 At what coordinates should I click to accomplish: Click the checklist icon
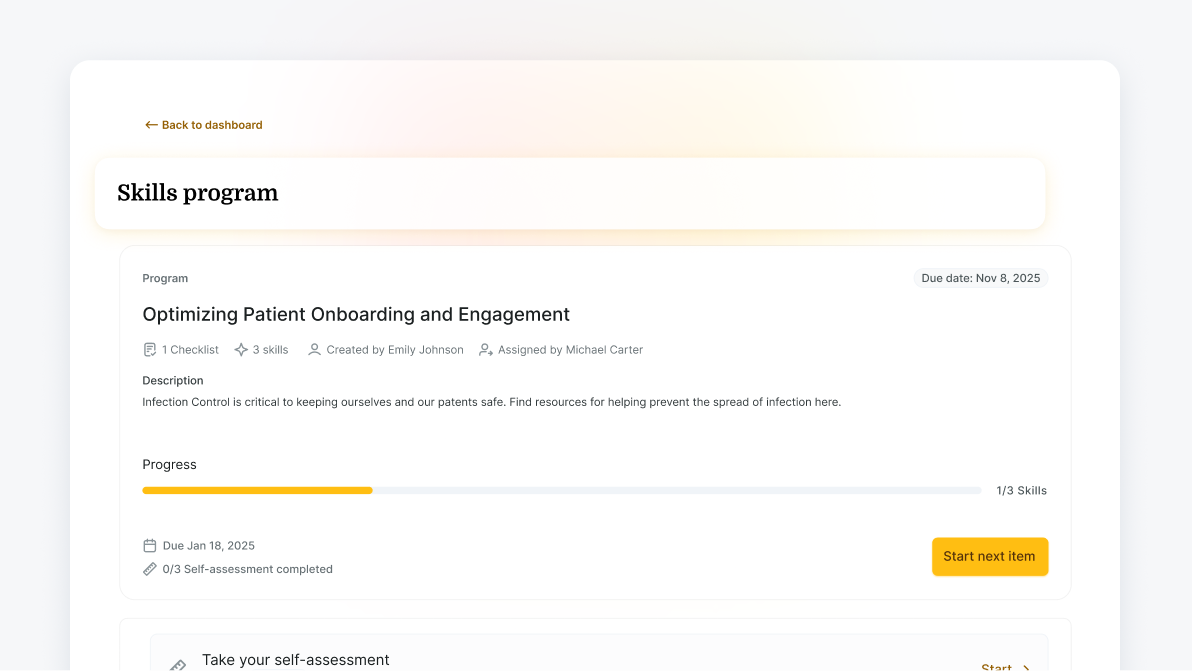coord(150,350)
